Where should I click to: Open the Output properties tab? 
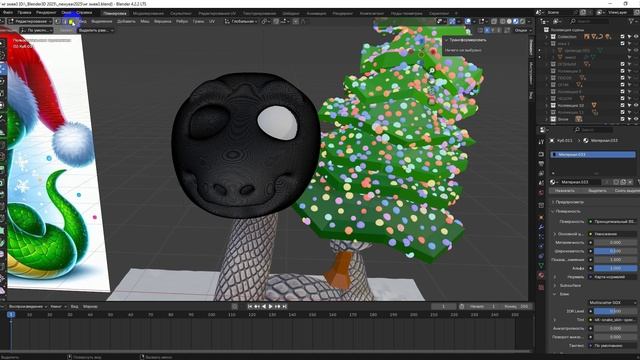click(541, 164)
